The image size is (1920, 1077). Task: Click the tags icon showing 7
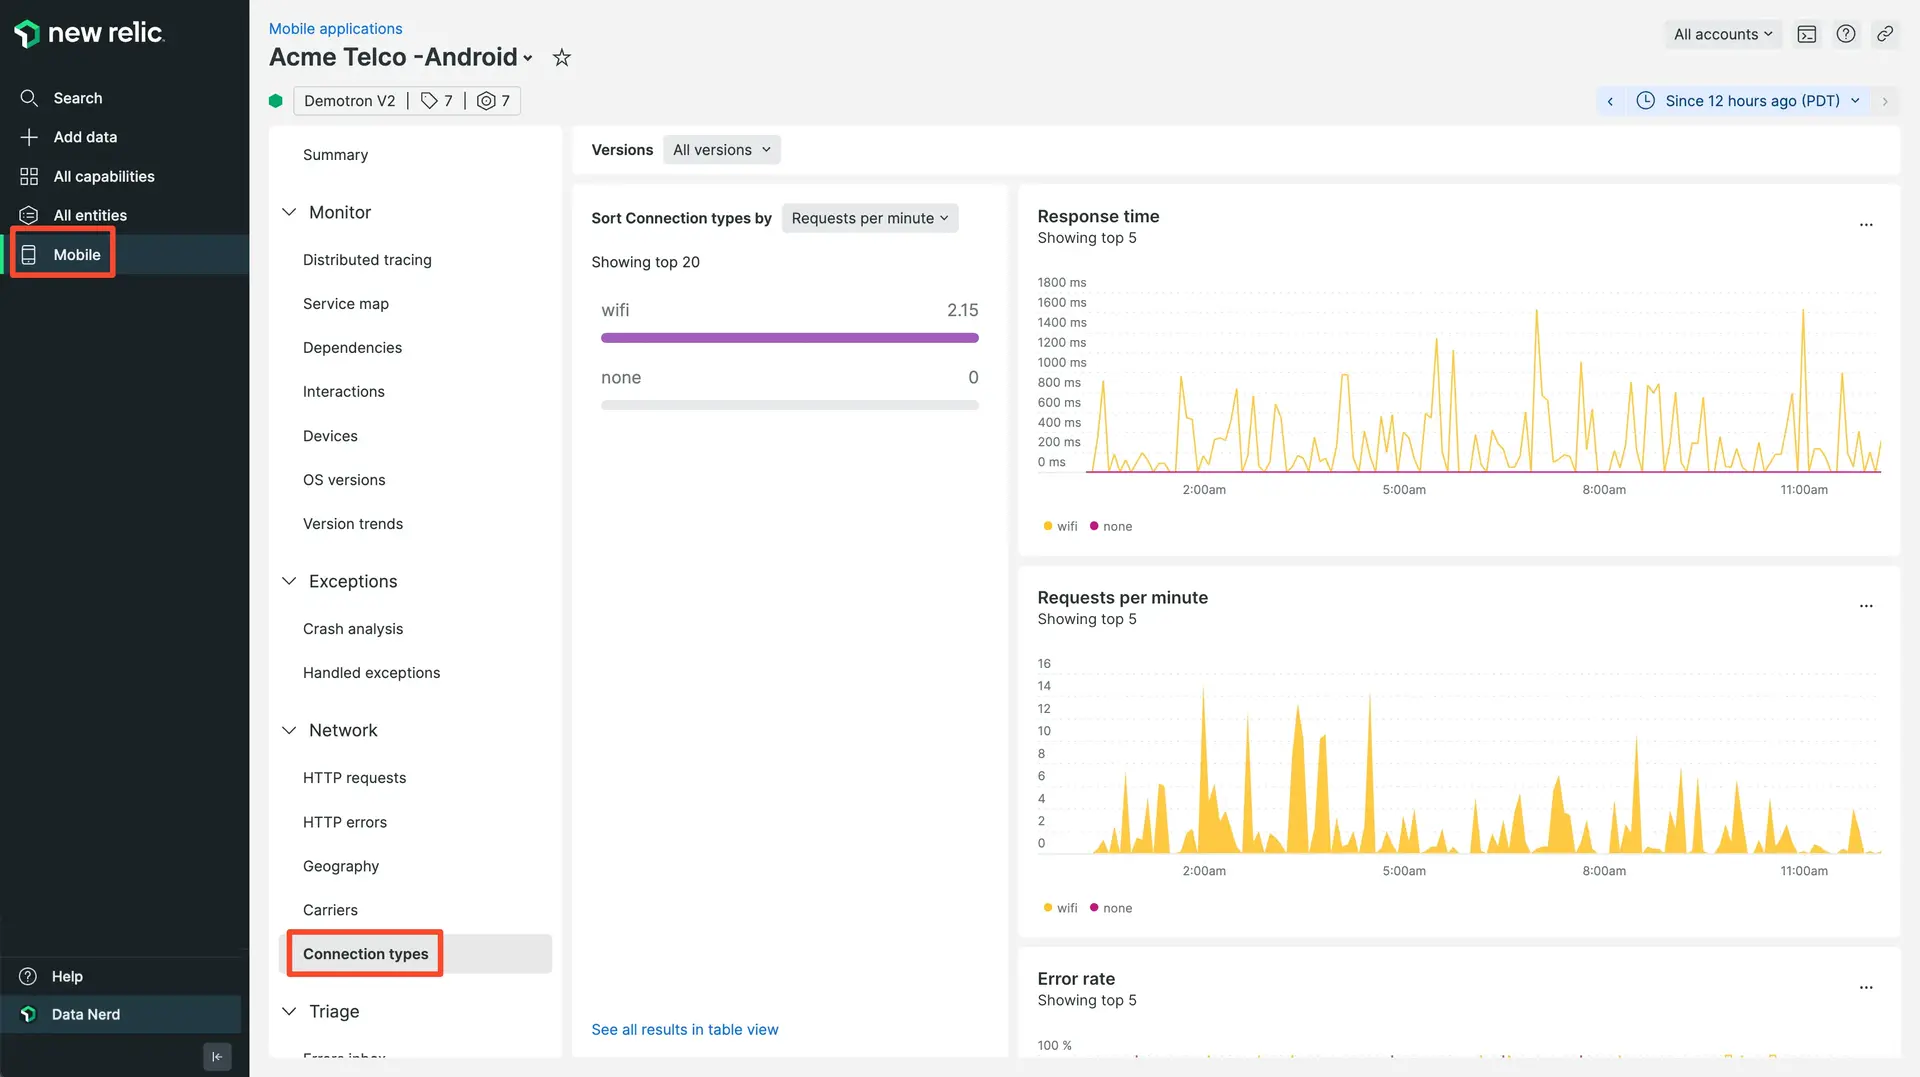point(436,101)
